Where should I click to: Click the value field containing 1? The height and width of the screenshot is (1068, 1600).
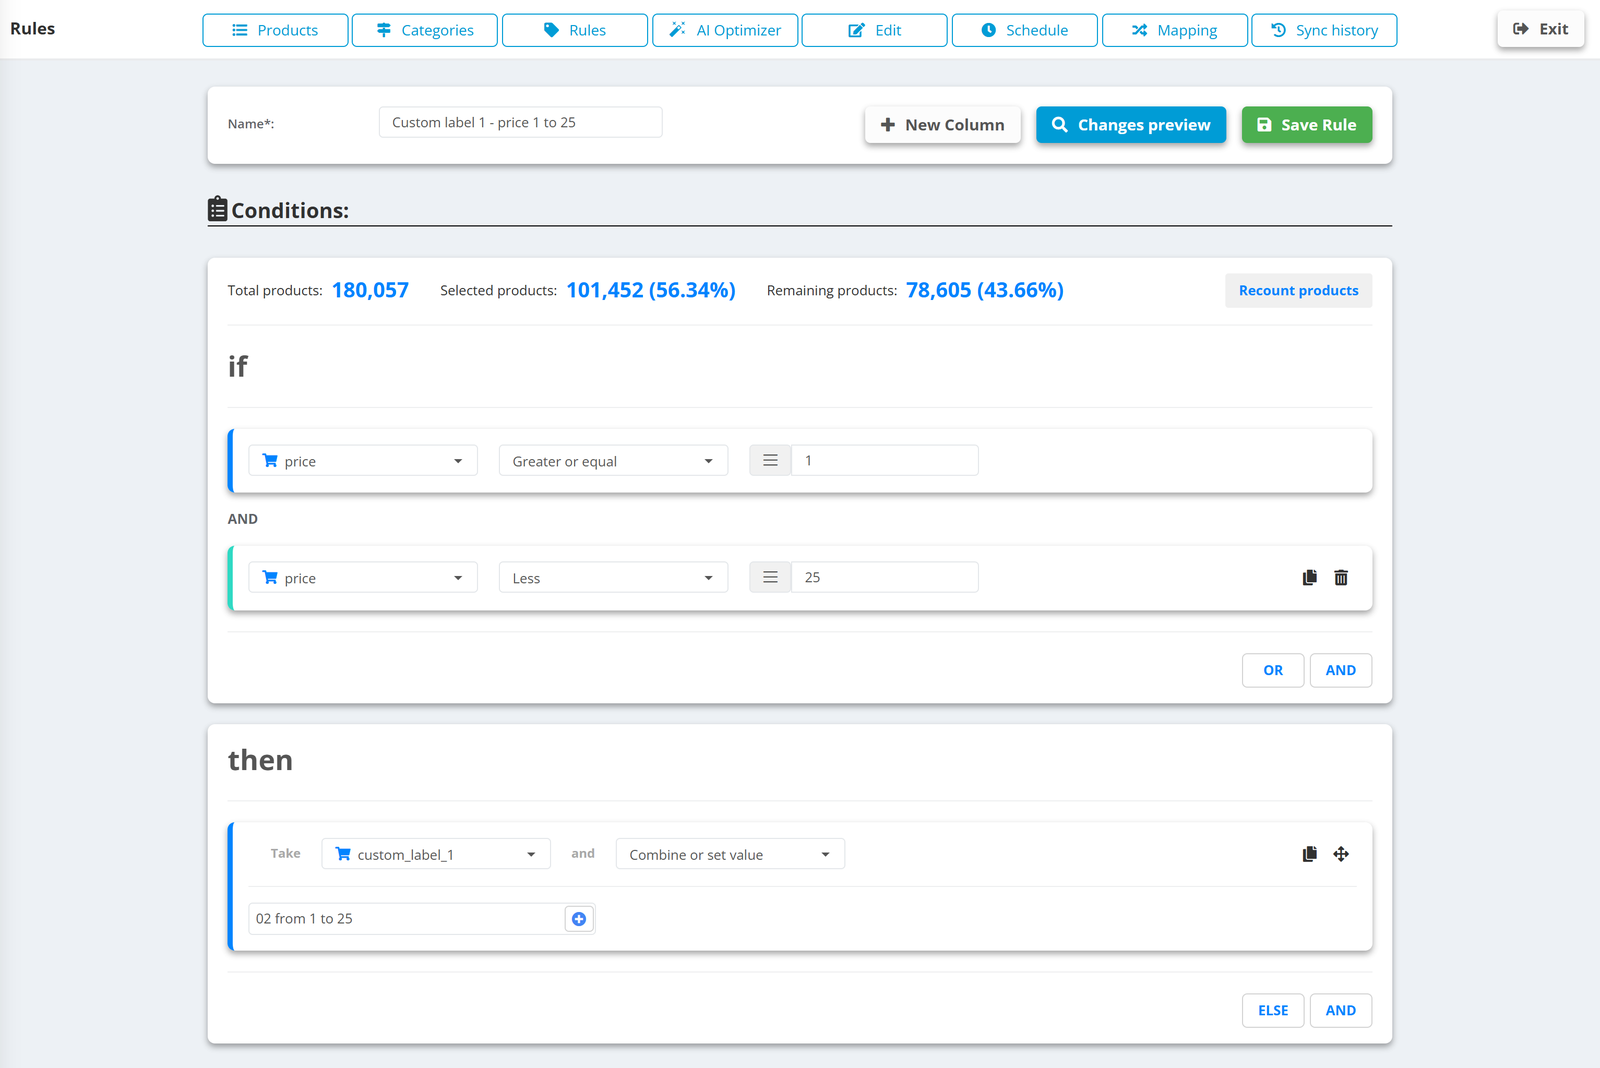(885, 461)
